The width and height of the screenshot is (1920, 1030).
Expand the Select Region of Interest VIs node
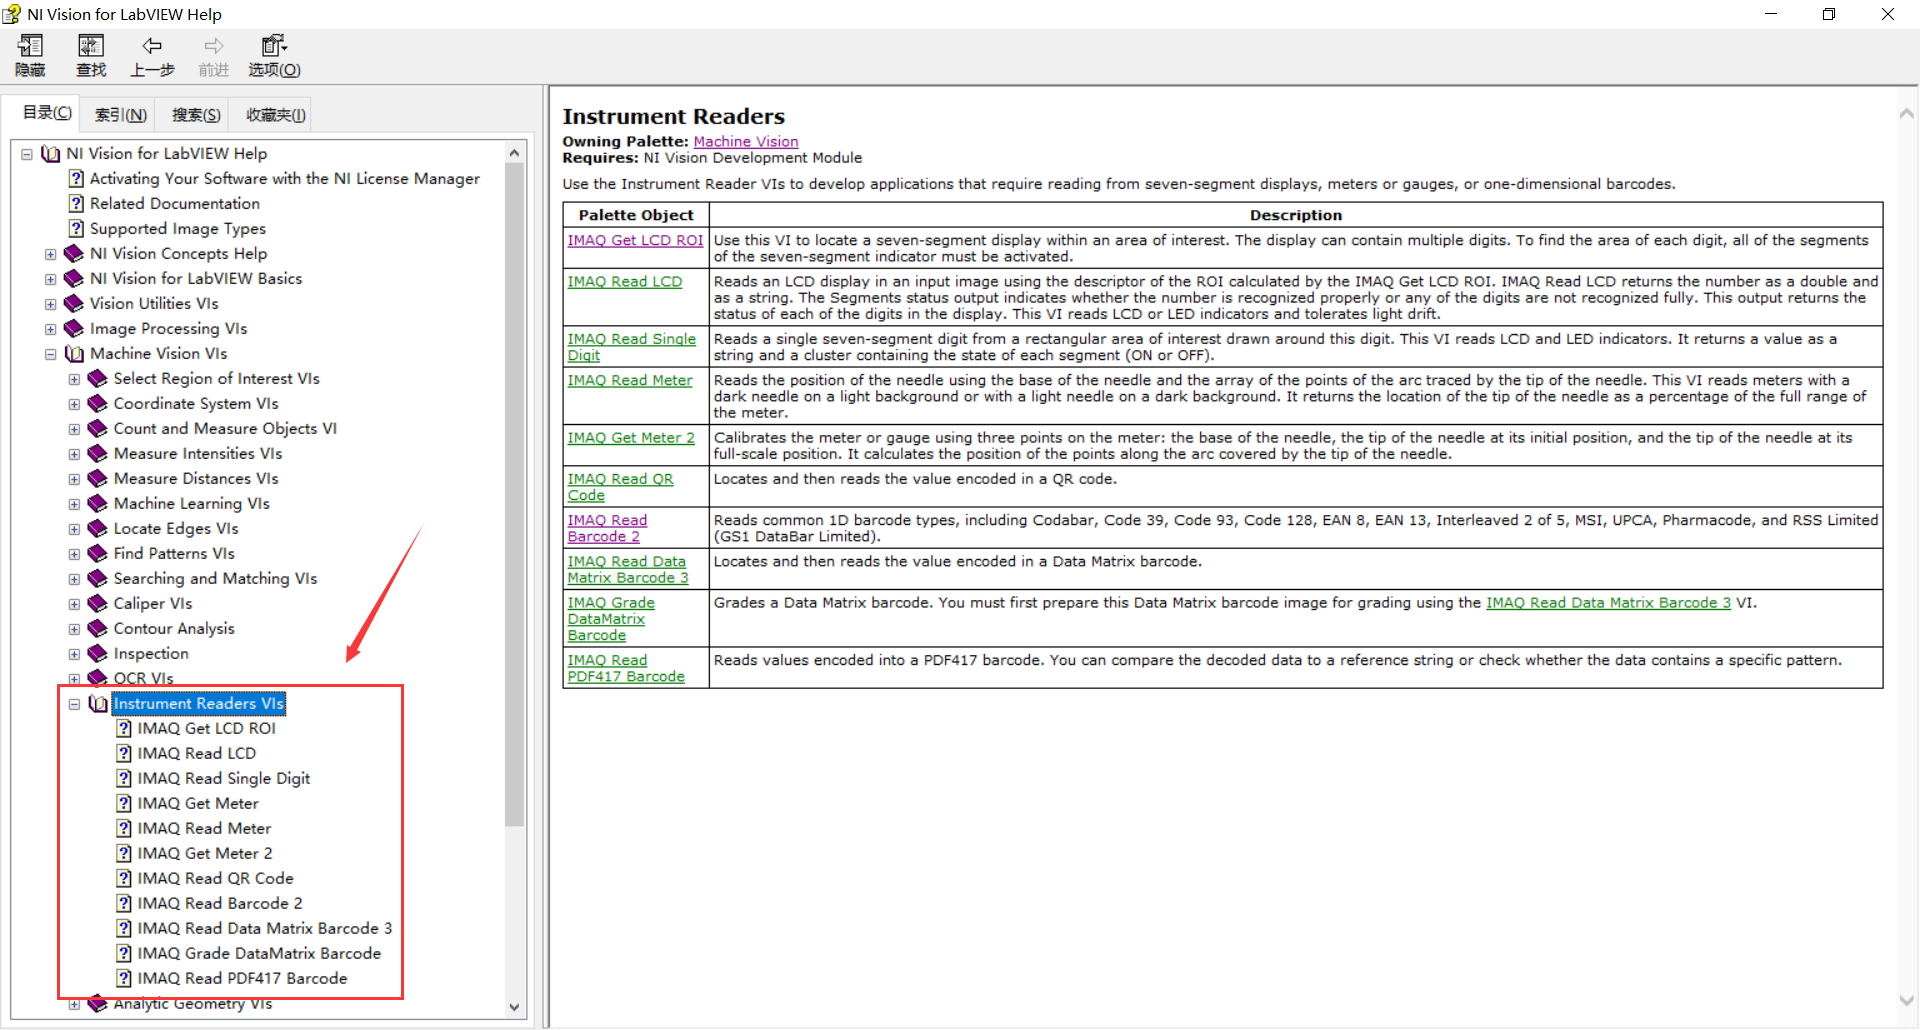(x=74, y=379)
